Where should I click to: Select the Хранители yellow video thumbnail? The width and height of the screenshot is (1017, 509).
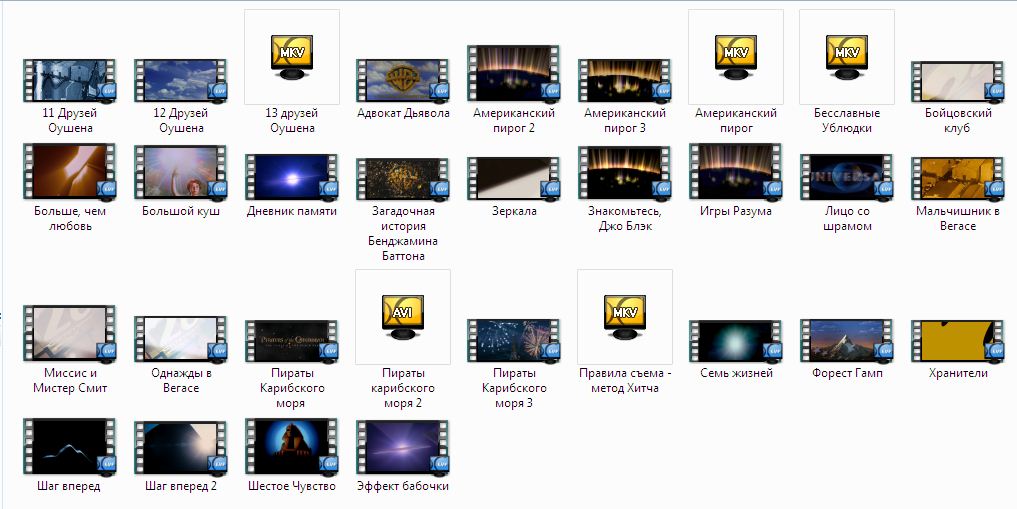(957, 340)
